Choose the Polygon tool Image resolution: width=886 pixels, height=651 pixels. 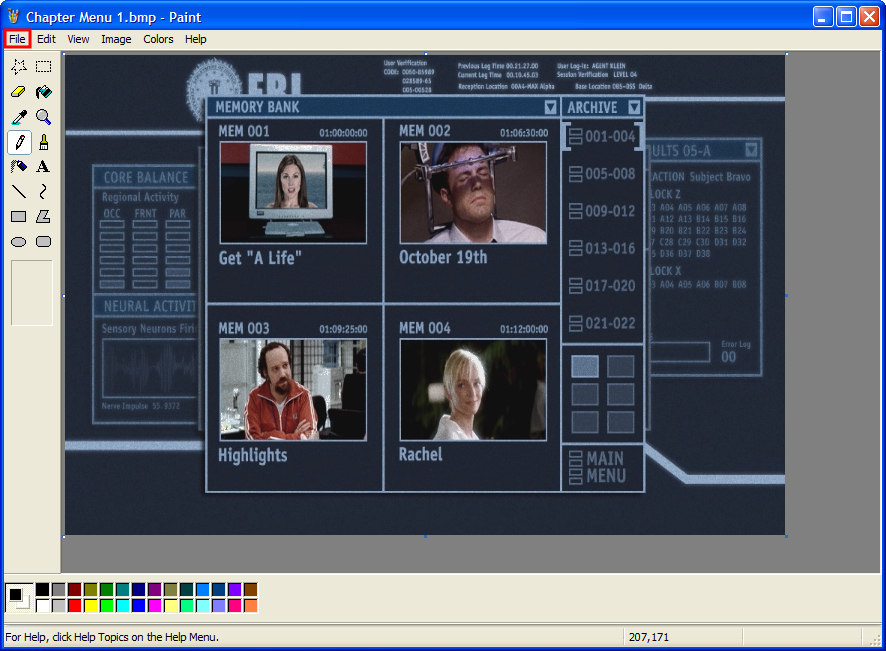point(44,216)
